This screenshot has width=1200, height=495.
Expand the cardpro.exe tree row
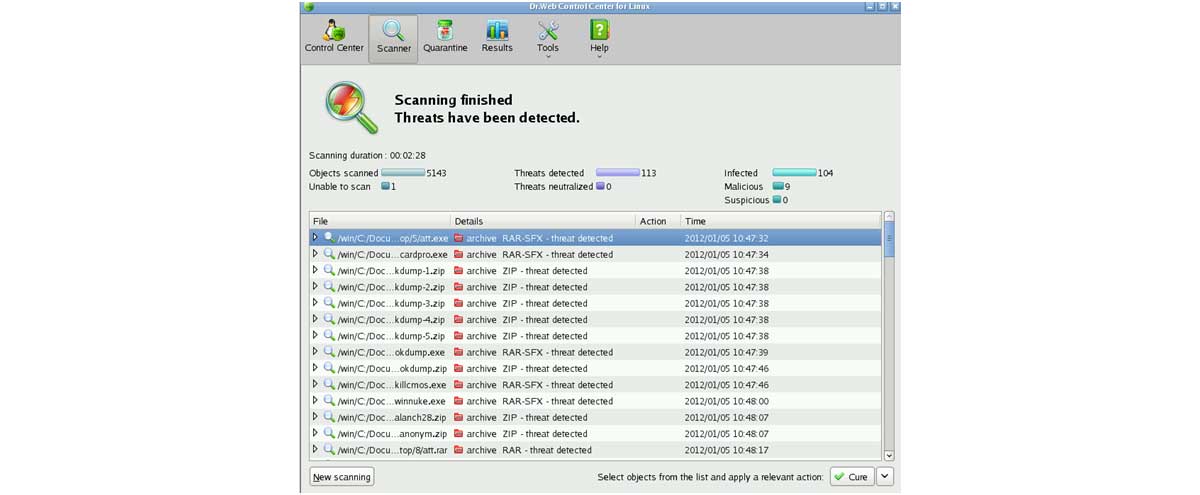(315, 254)
